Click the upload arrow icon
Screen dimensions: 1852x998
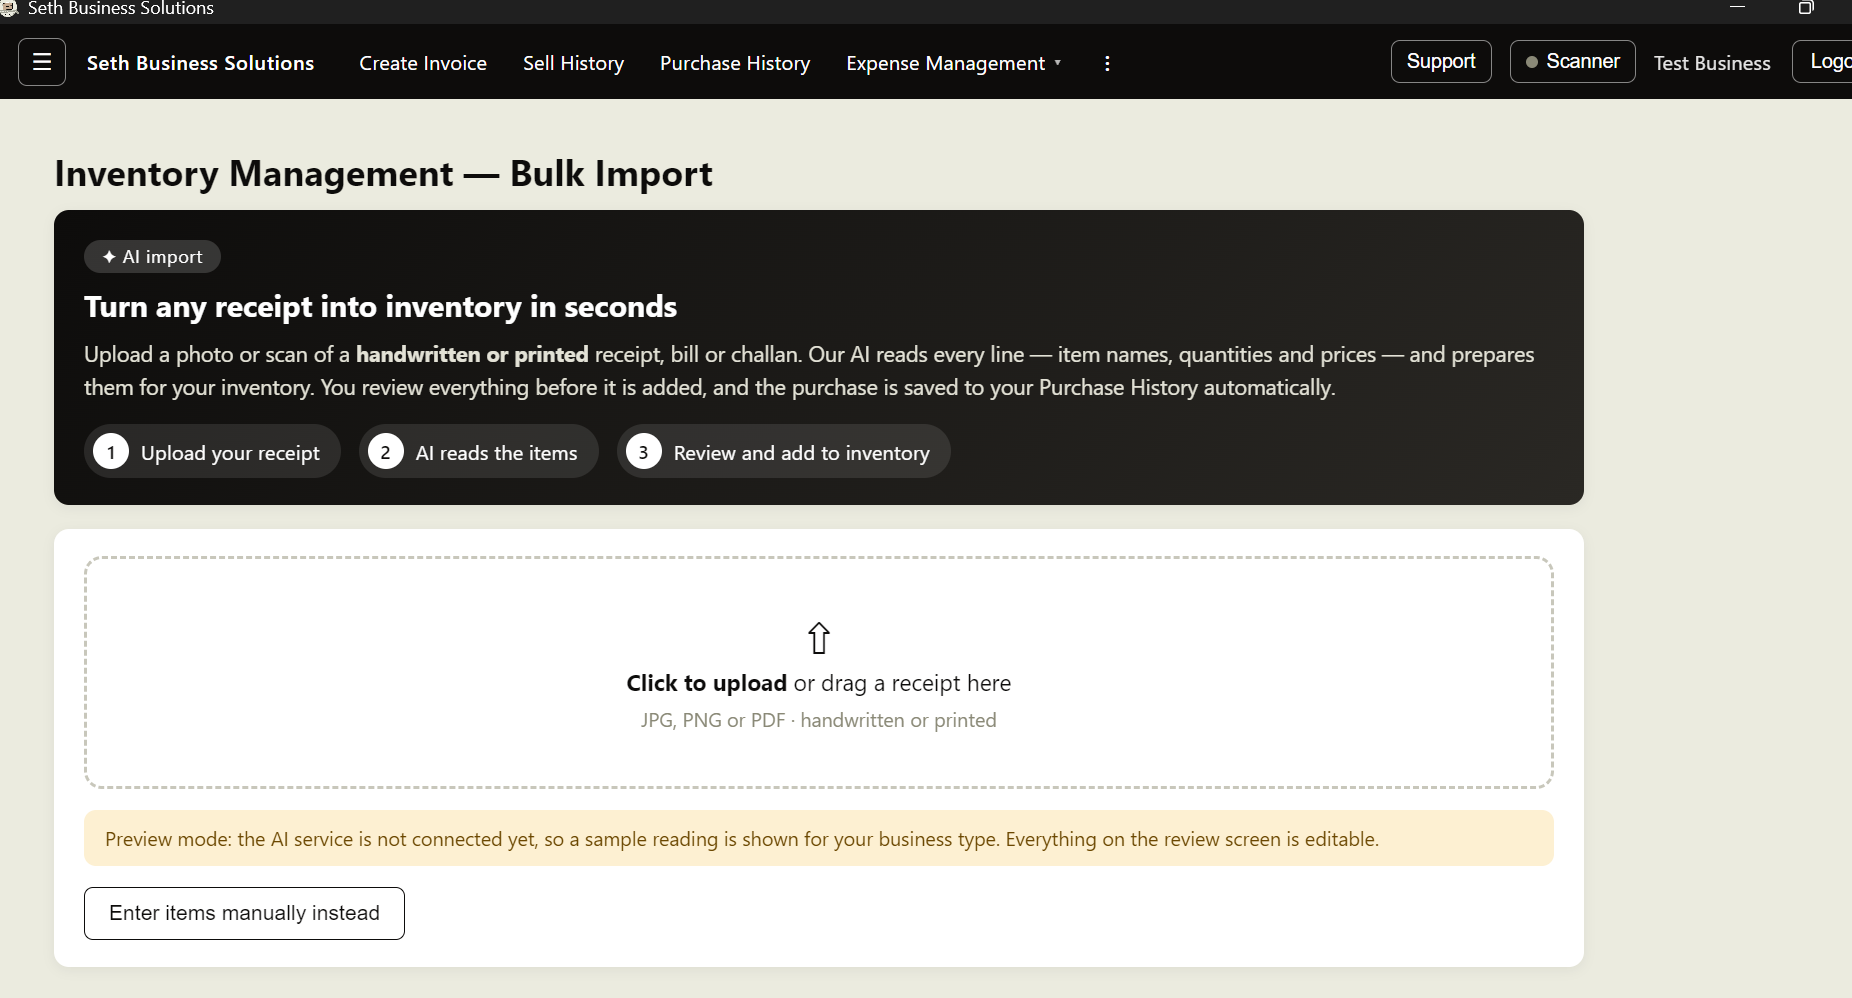pyautogui.click(x=819, y=638)
